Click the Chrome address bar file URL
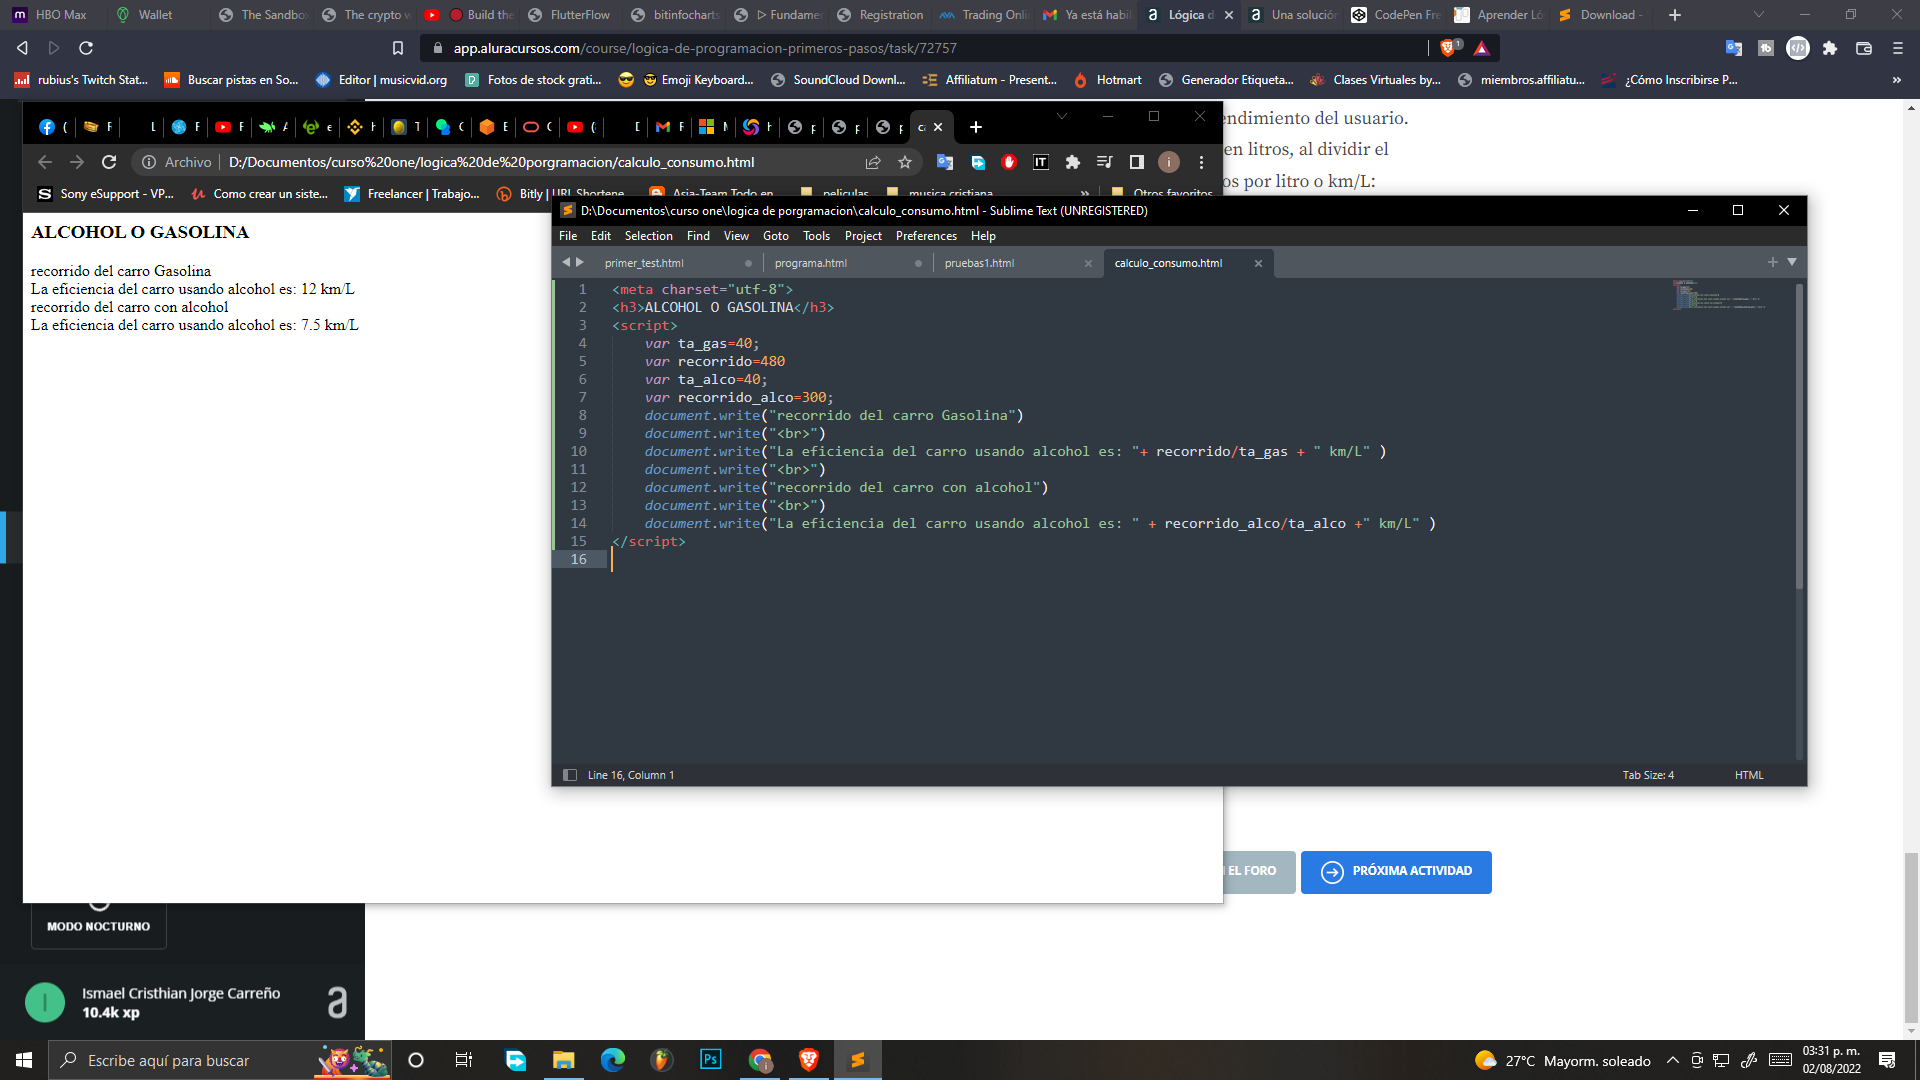This screenshot has height=1080, width=1920. pyautogui.click(x=491, y=162)
